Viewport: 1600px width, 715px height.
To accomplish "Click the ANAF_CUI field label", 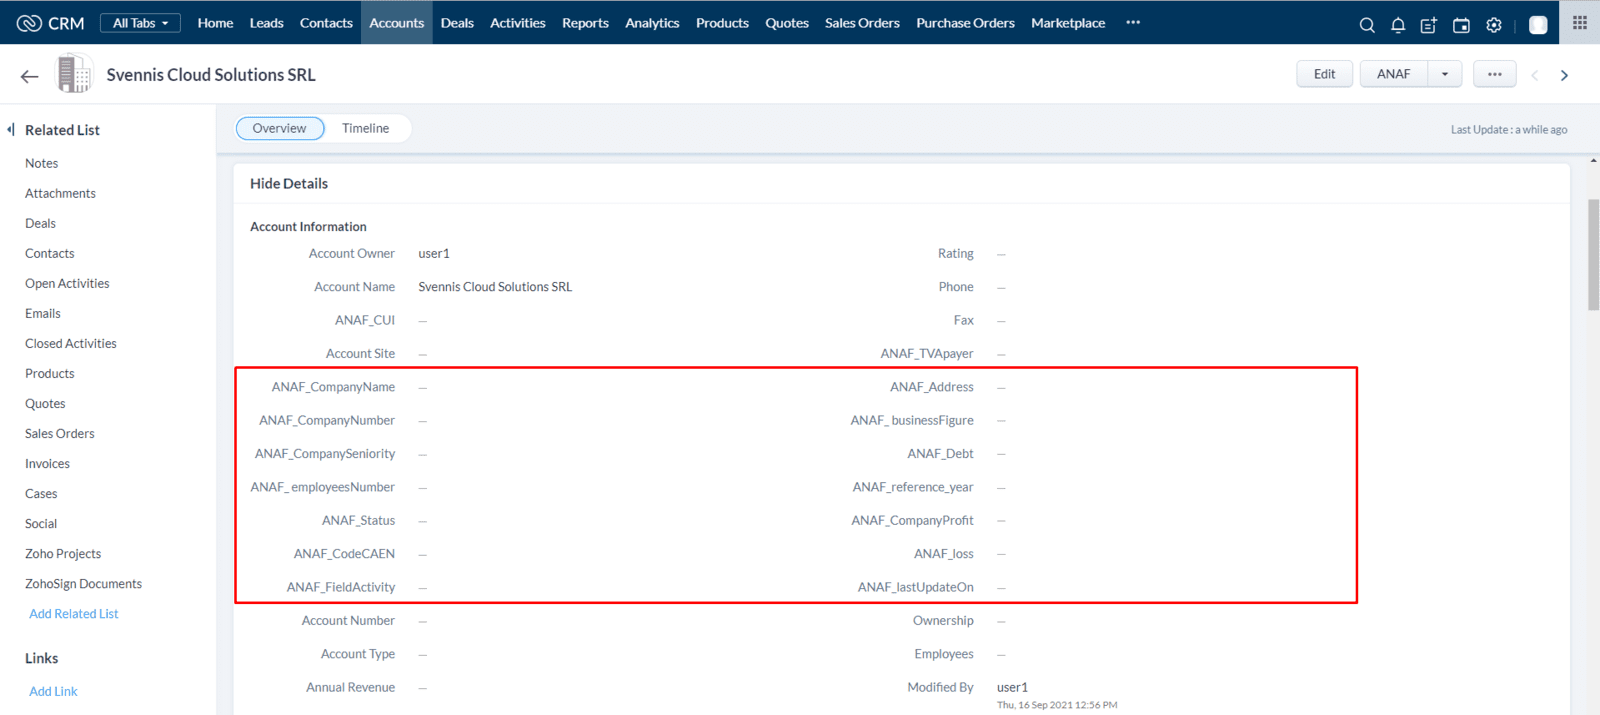I will point(365,320).
